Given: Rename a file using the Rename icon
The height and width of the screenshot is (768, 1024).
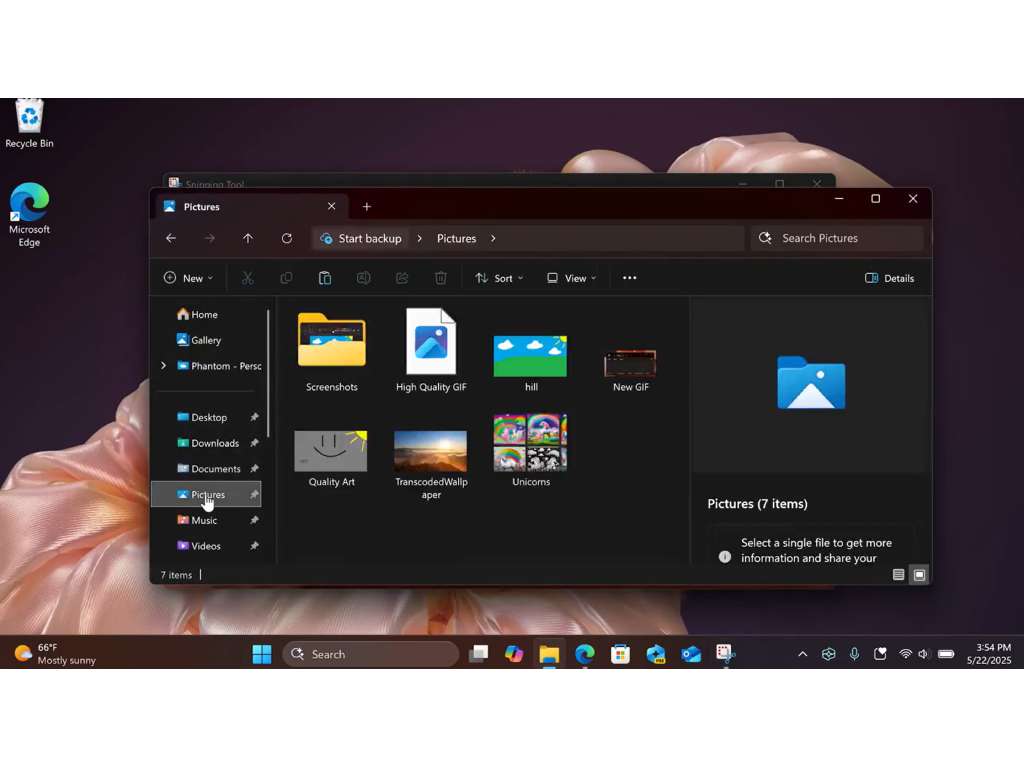Looking at the screenshot, I should 363,278.
